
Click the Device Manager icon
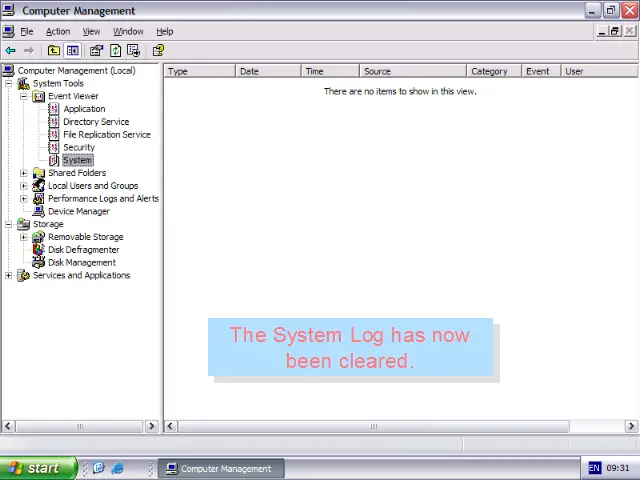(x=38, y=211)
